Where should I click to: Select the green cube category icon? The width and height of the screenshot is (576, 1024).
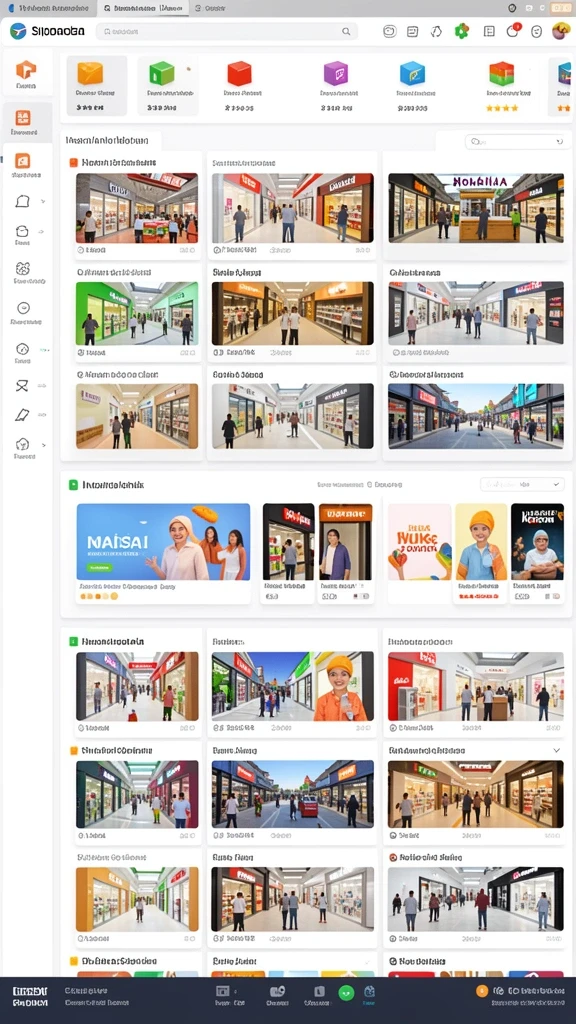pos(162,73)
